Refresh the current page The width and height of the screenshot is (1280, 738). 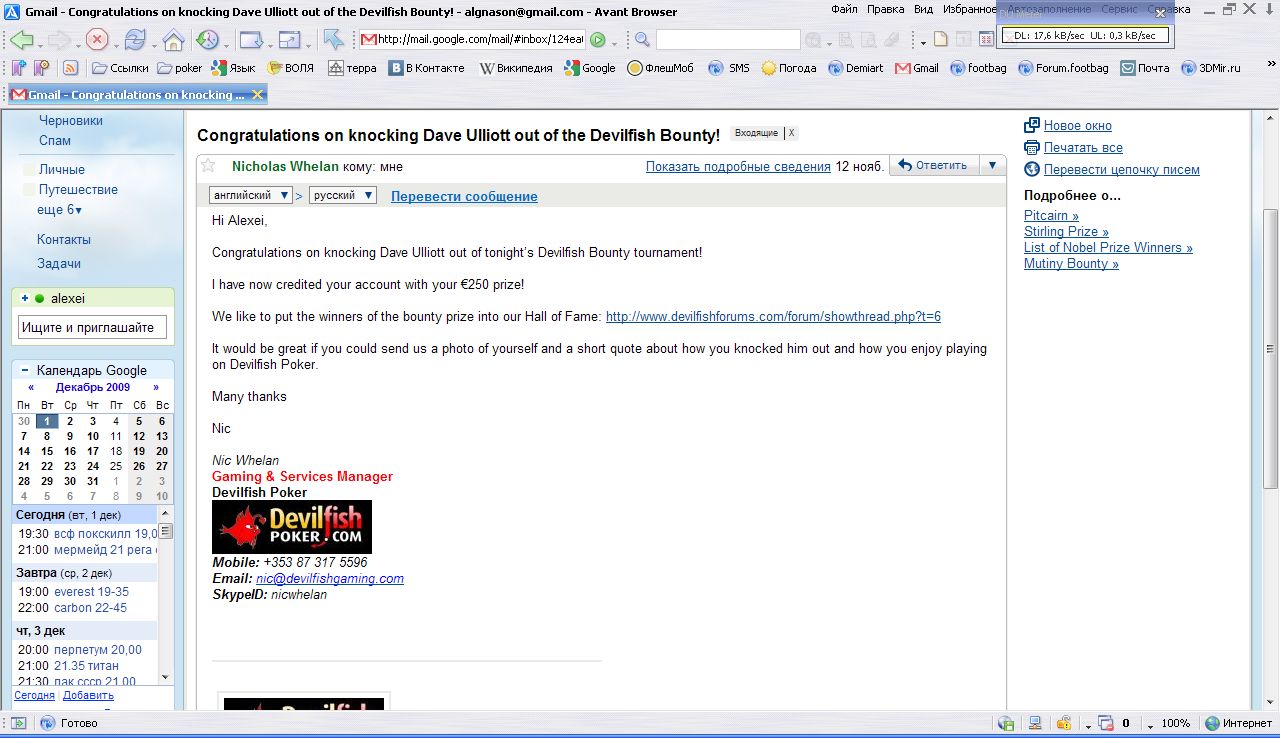[x=135, y=40]
